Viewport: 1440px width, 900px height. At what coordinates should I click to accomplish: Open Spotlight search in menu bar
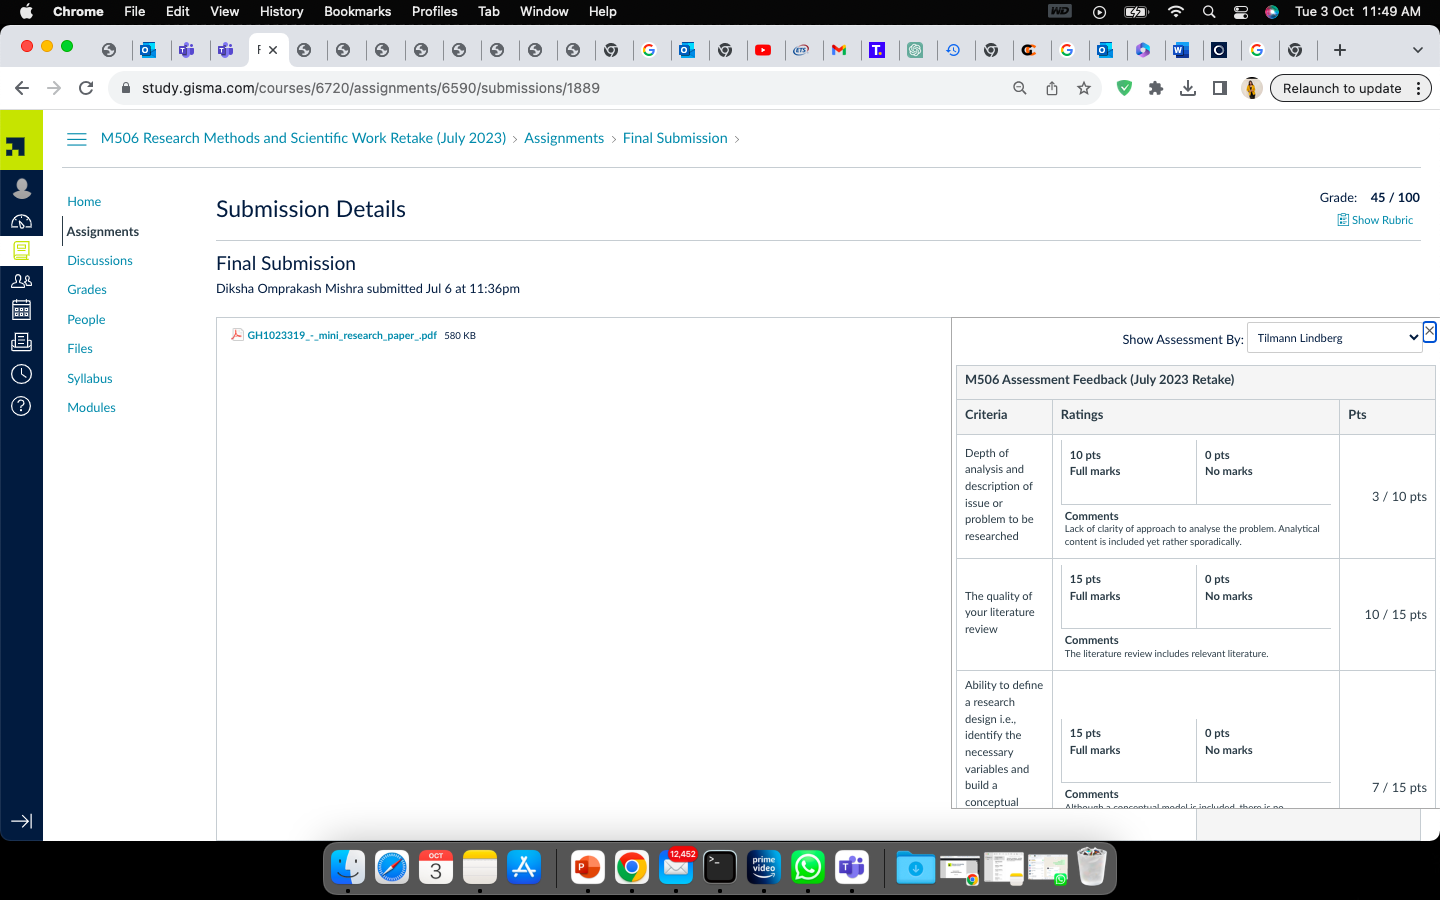pyautogui.click(x=1209, y=11)
